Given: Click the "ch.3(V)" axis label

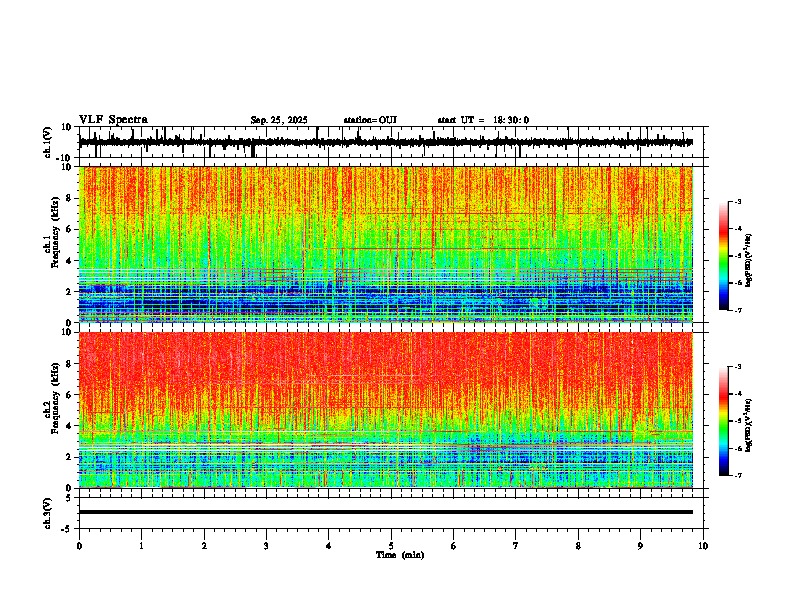Looking at the screenshot, I should [48, 514].
